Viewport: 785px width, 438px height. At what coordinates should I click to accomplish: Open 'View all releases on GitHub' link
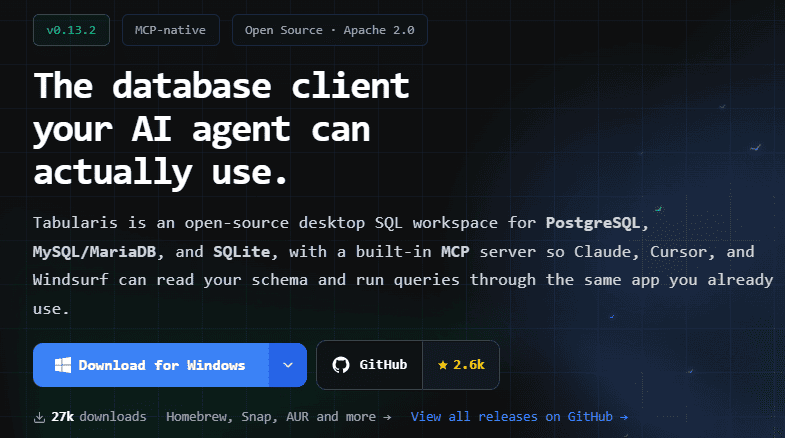pyautogui.click(x=519, y=417)
